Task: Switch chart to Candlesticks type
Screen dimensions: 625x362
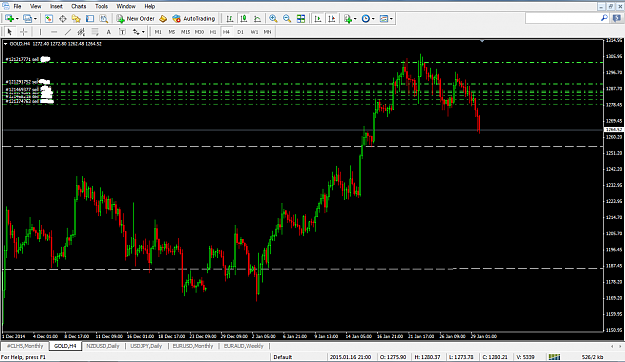Action: point(244,19)
